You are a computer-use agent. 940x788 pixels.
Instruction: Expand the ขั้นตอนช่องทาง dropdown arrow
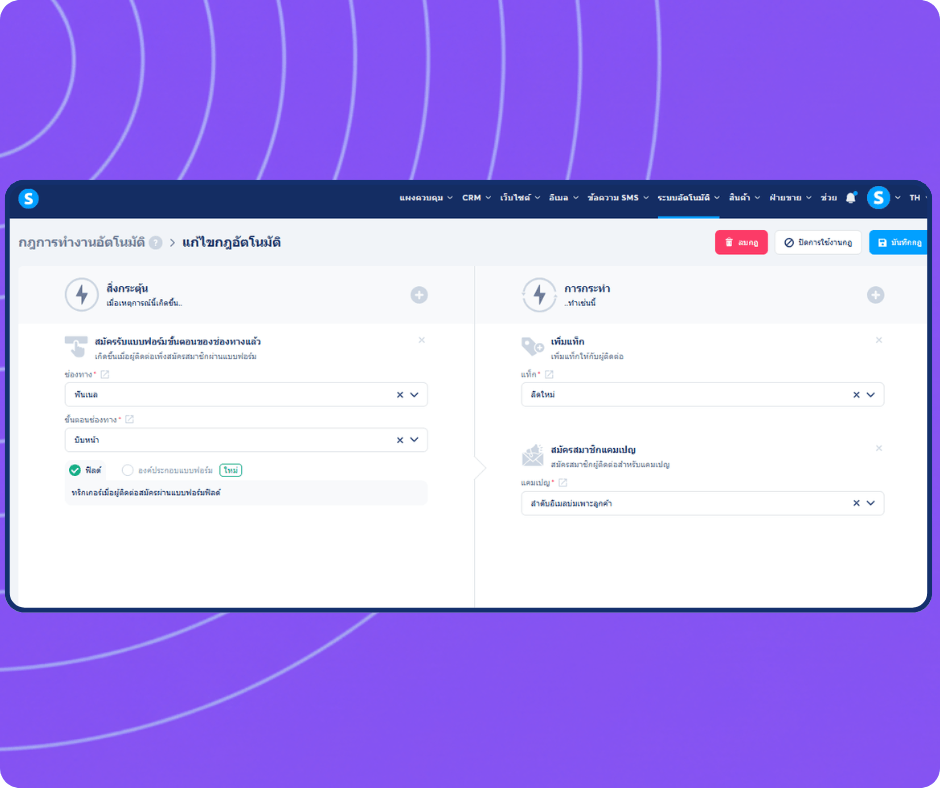[414, 440]
